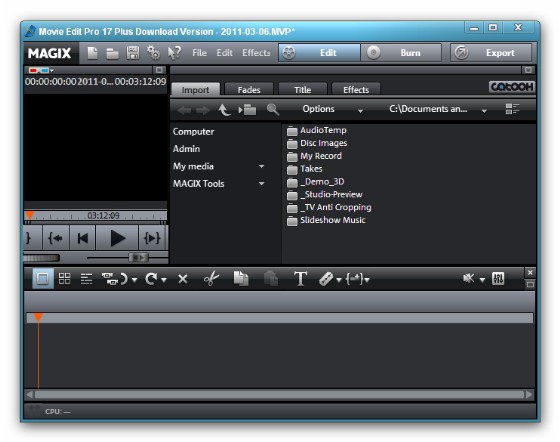Click the group objects bracket icon
Screen dimensions: 560x442
(x=354, y=279)
